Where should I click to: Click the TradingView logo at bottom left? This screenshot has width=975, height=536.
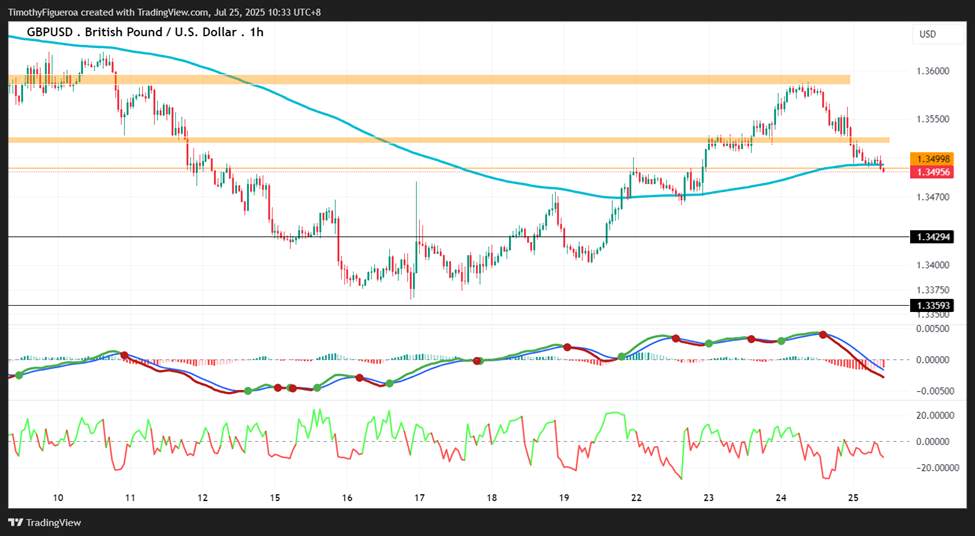pos(45,522)
